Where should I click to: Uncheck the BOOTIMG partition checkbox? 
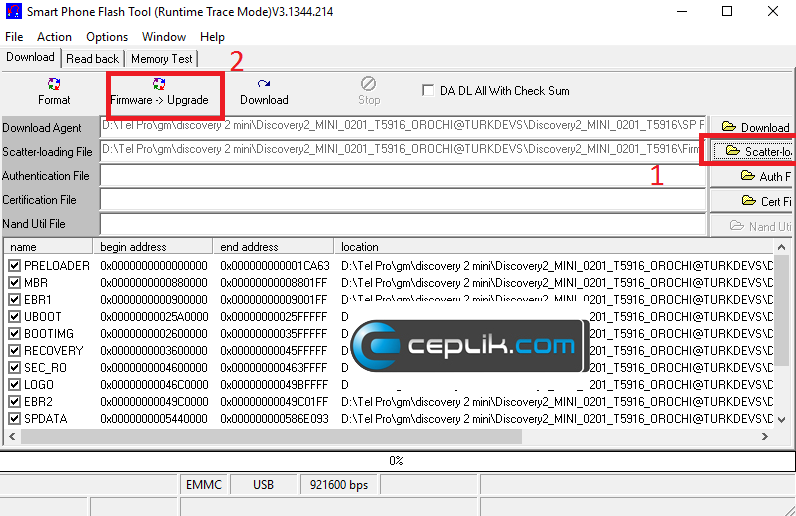click(x=14, y=334)
